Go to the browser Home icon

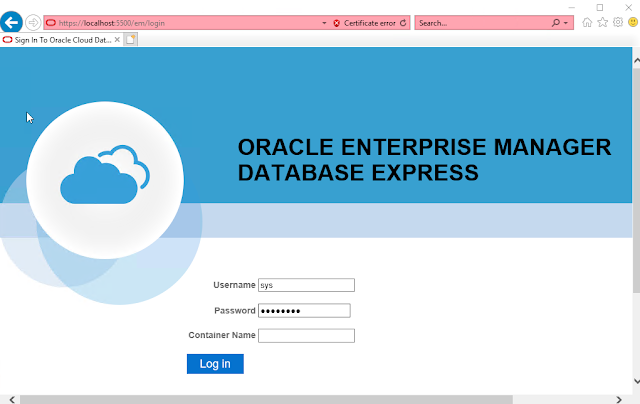coord(587,22)
